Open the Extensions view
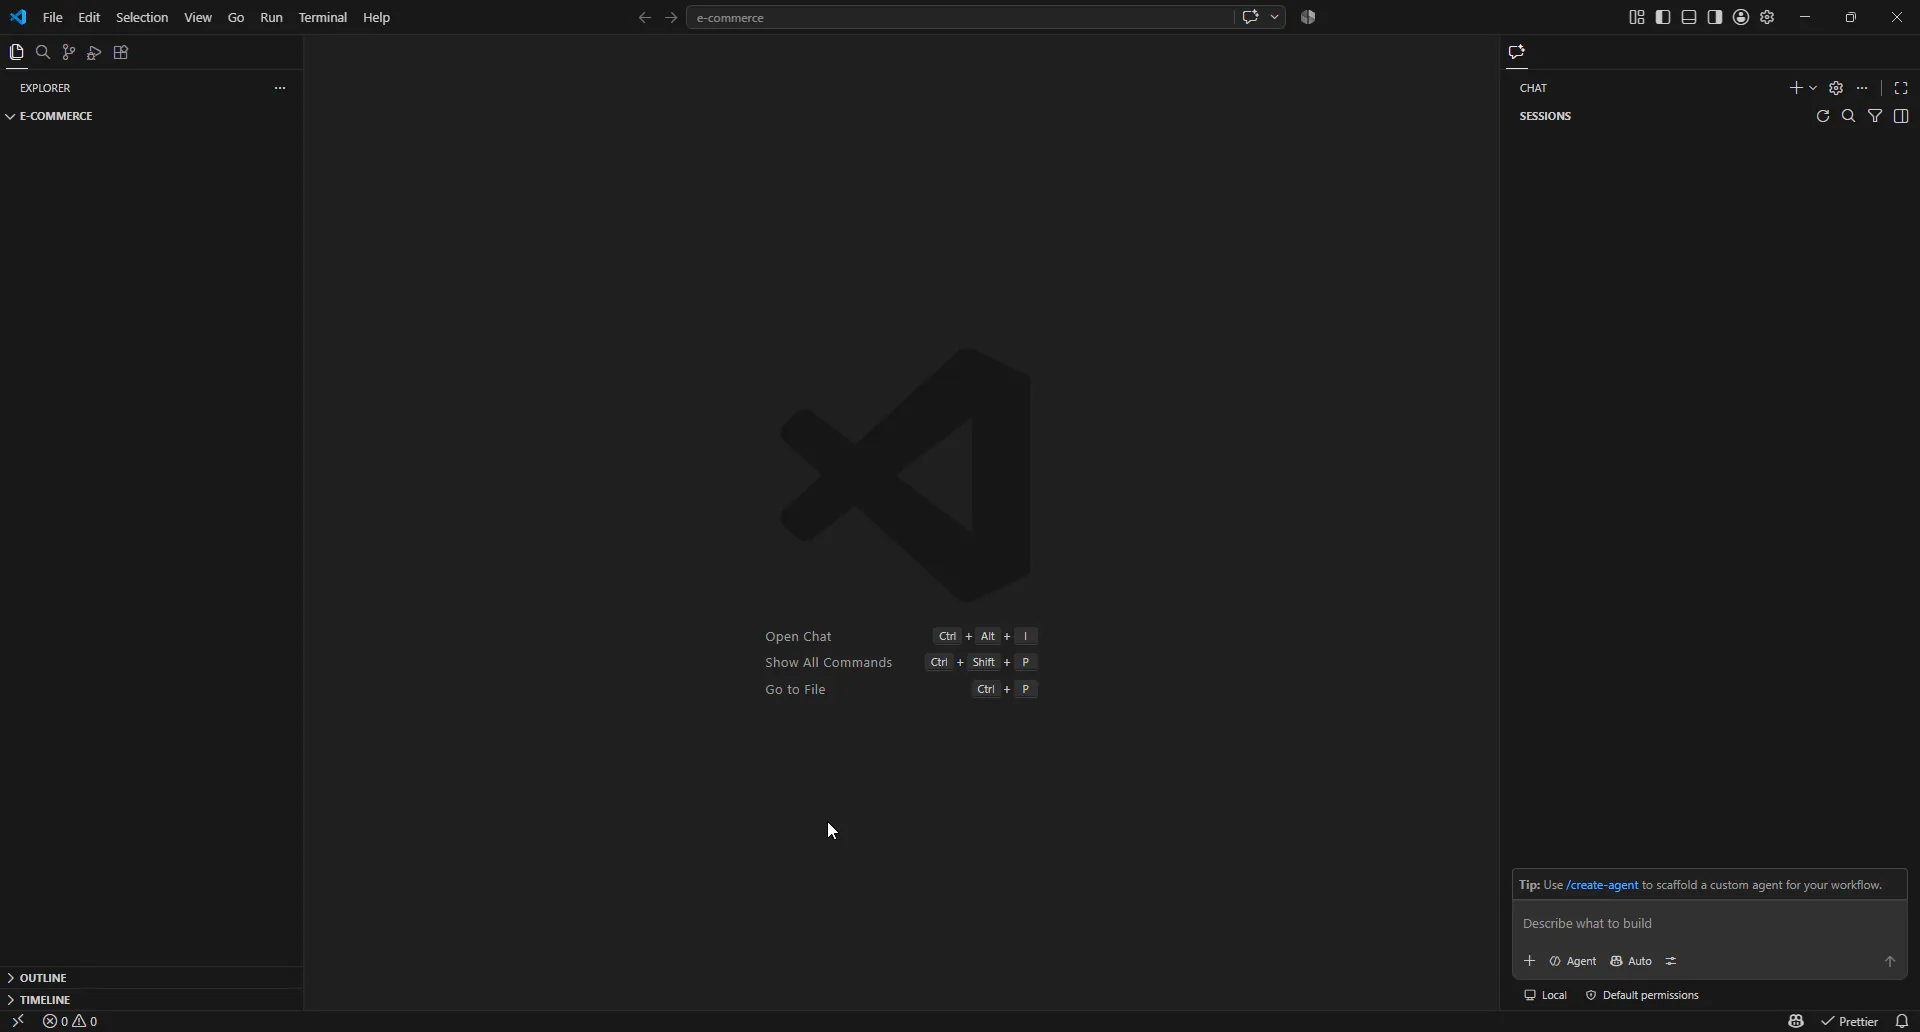Viewport: 1920px width, 1032px height. click(121, 53)
